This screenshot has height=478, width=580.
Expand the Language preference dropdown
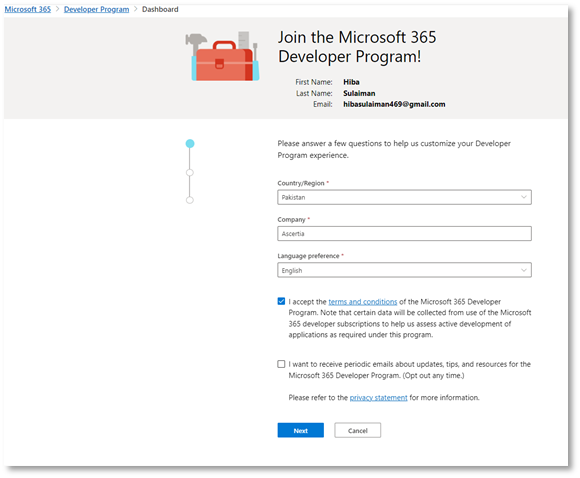pos(404,270)
